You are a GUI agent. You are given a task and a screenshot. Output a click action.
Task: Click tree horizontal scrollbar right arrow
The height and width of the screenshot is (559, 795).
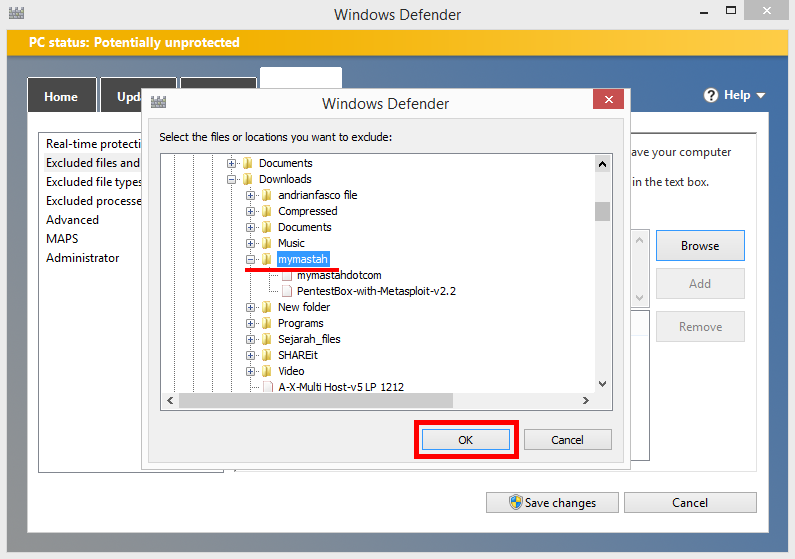click(x=586, y=400)
